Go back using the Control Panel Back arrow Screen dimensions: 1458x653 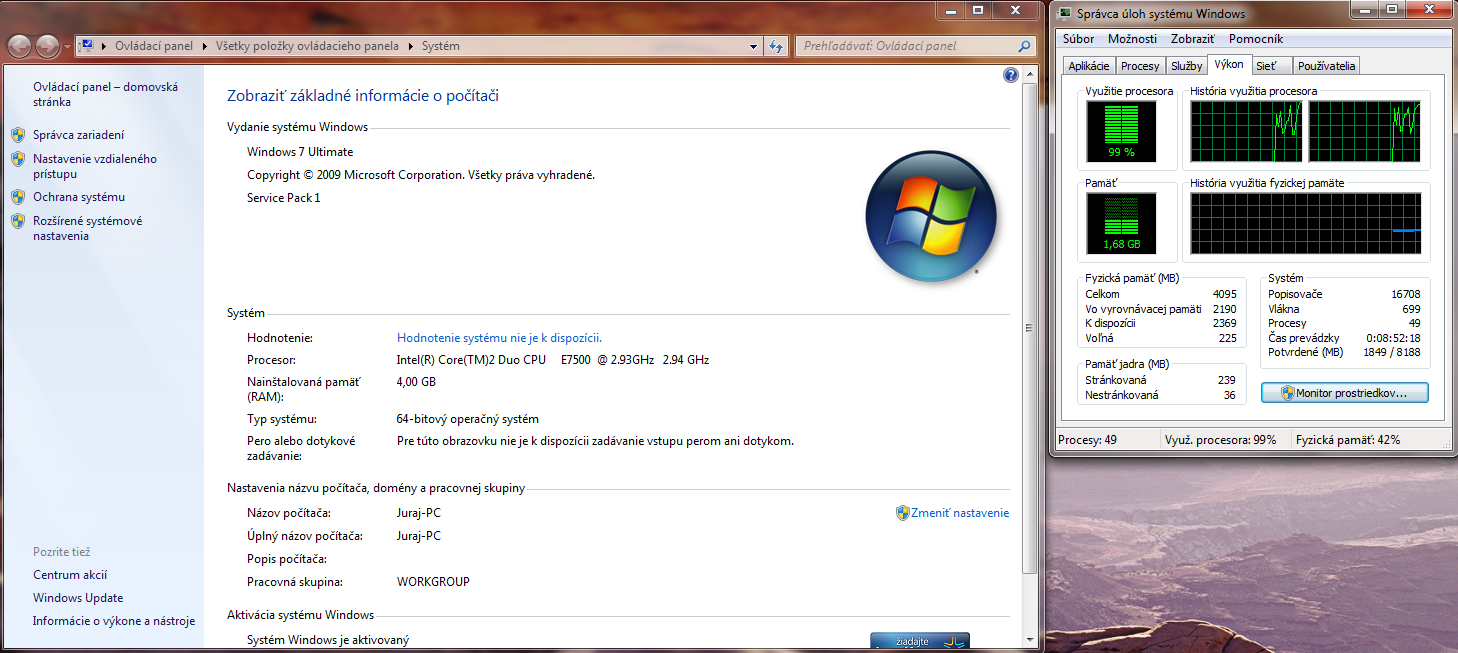20,46
